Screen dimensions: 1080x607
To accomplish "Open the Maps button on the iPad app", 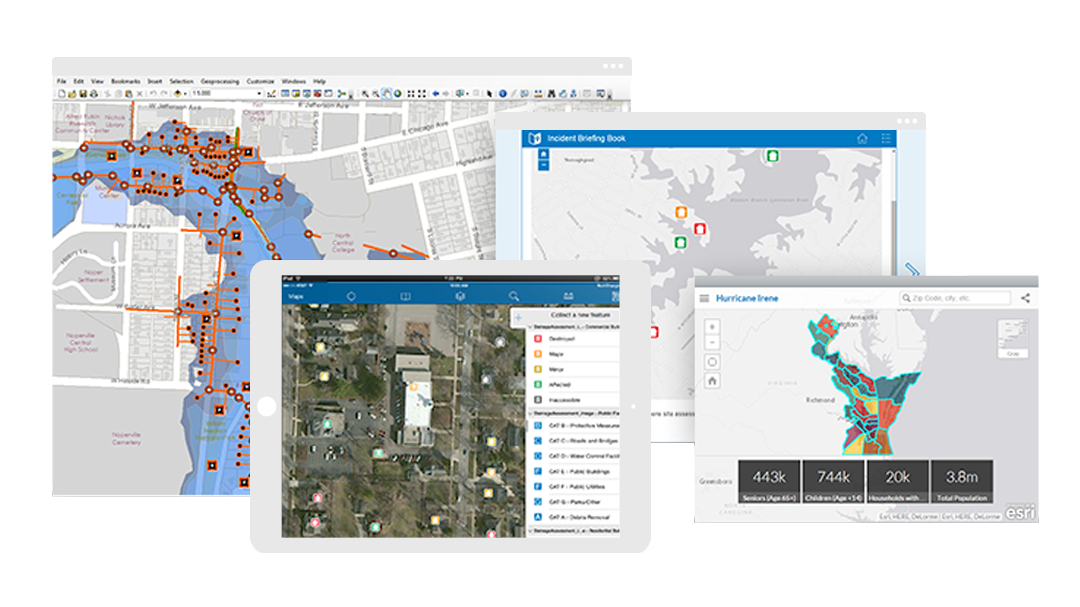I will [296, 296].
